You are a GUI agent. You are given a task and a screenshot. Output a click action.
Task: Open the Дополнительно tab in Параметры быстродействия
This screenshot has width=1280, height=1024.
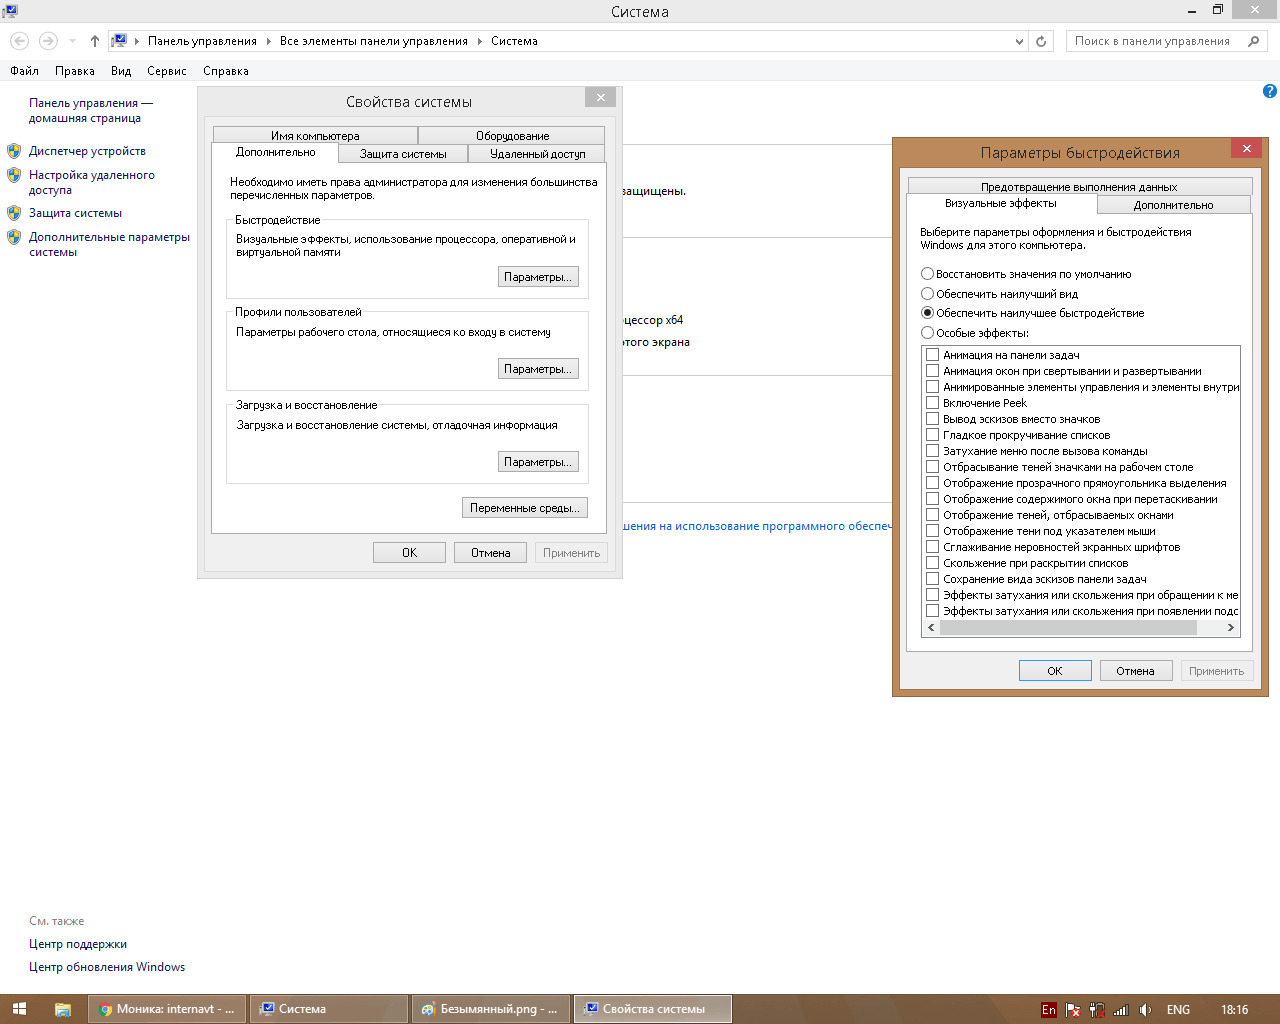(x=1173, y=205)
